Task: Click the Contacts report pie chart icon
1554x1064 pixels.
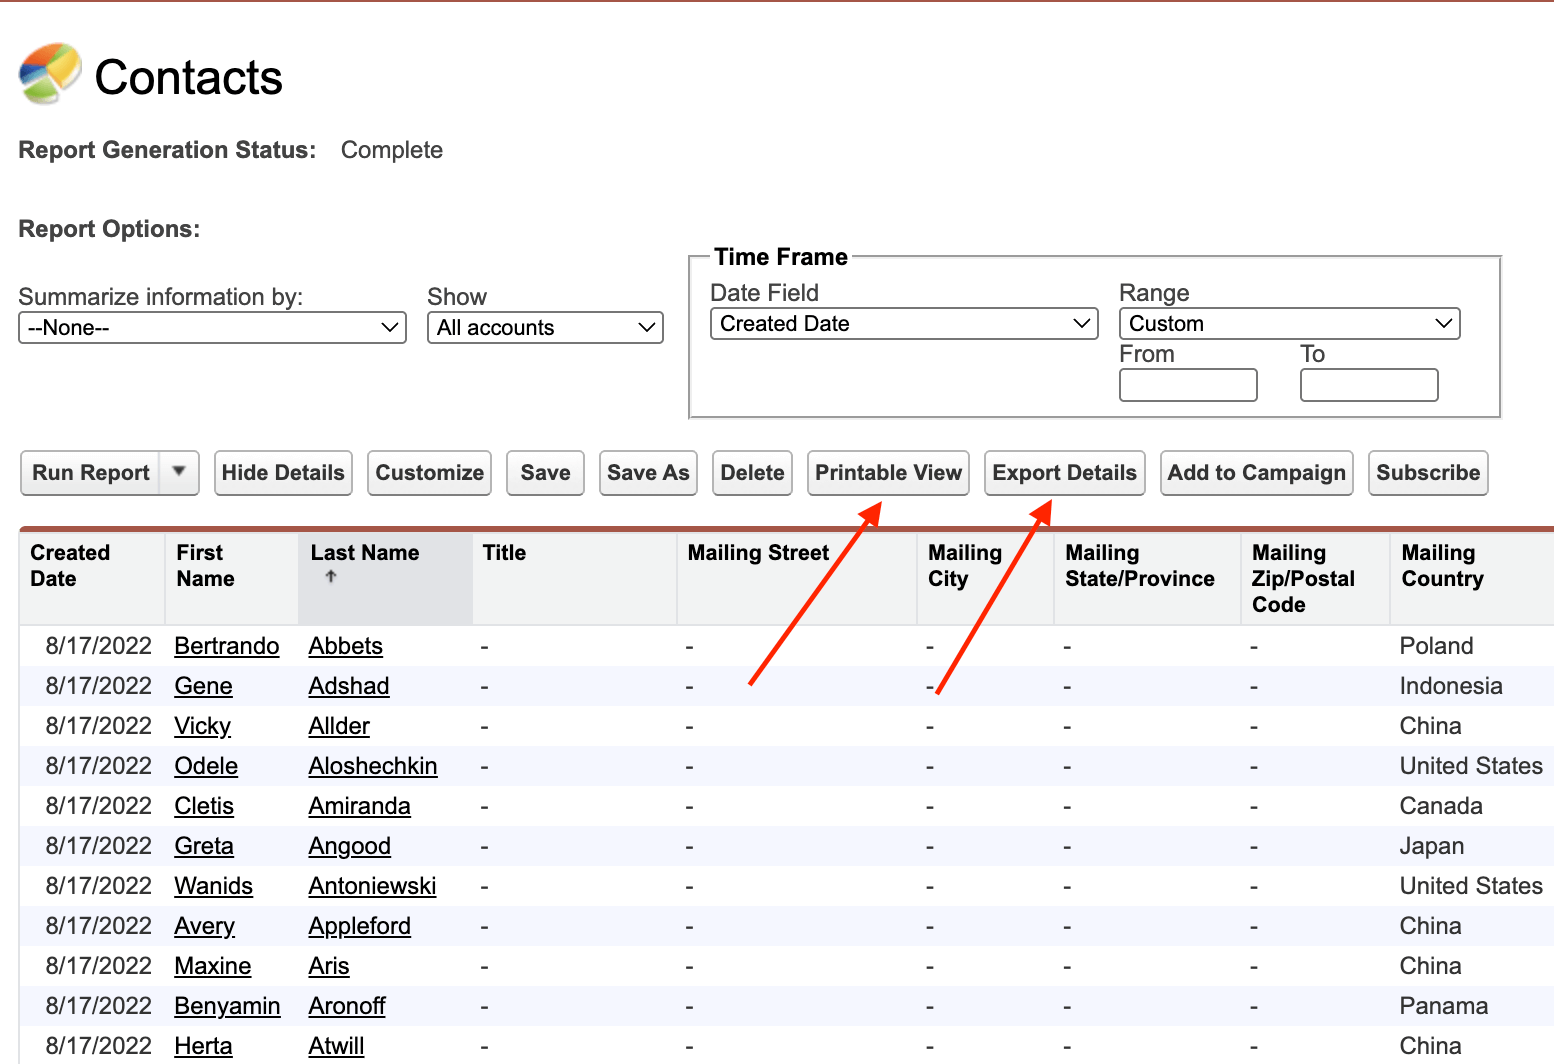Action: [50, 73]
